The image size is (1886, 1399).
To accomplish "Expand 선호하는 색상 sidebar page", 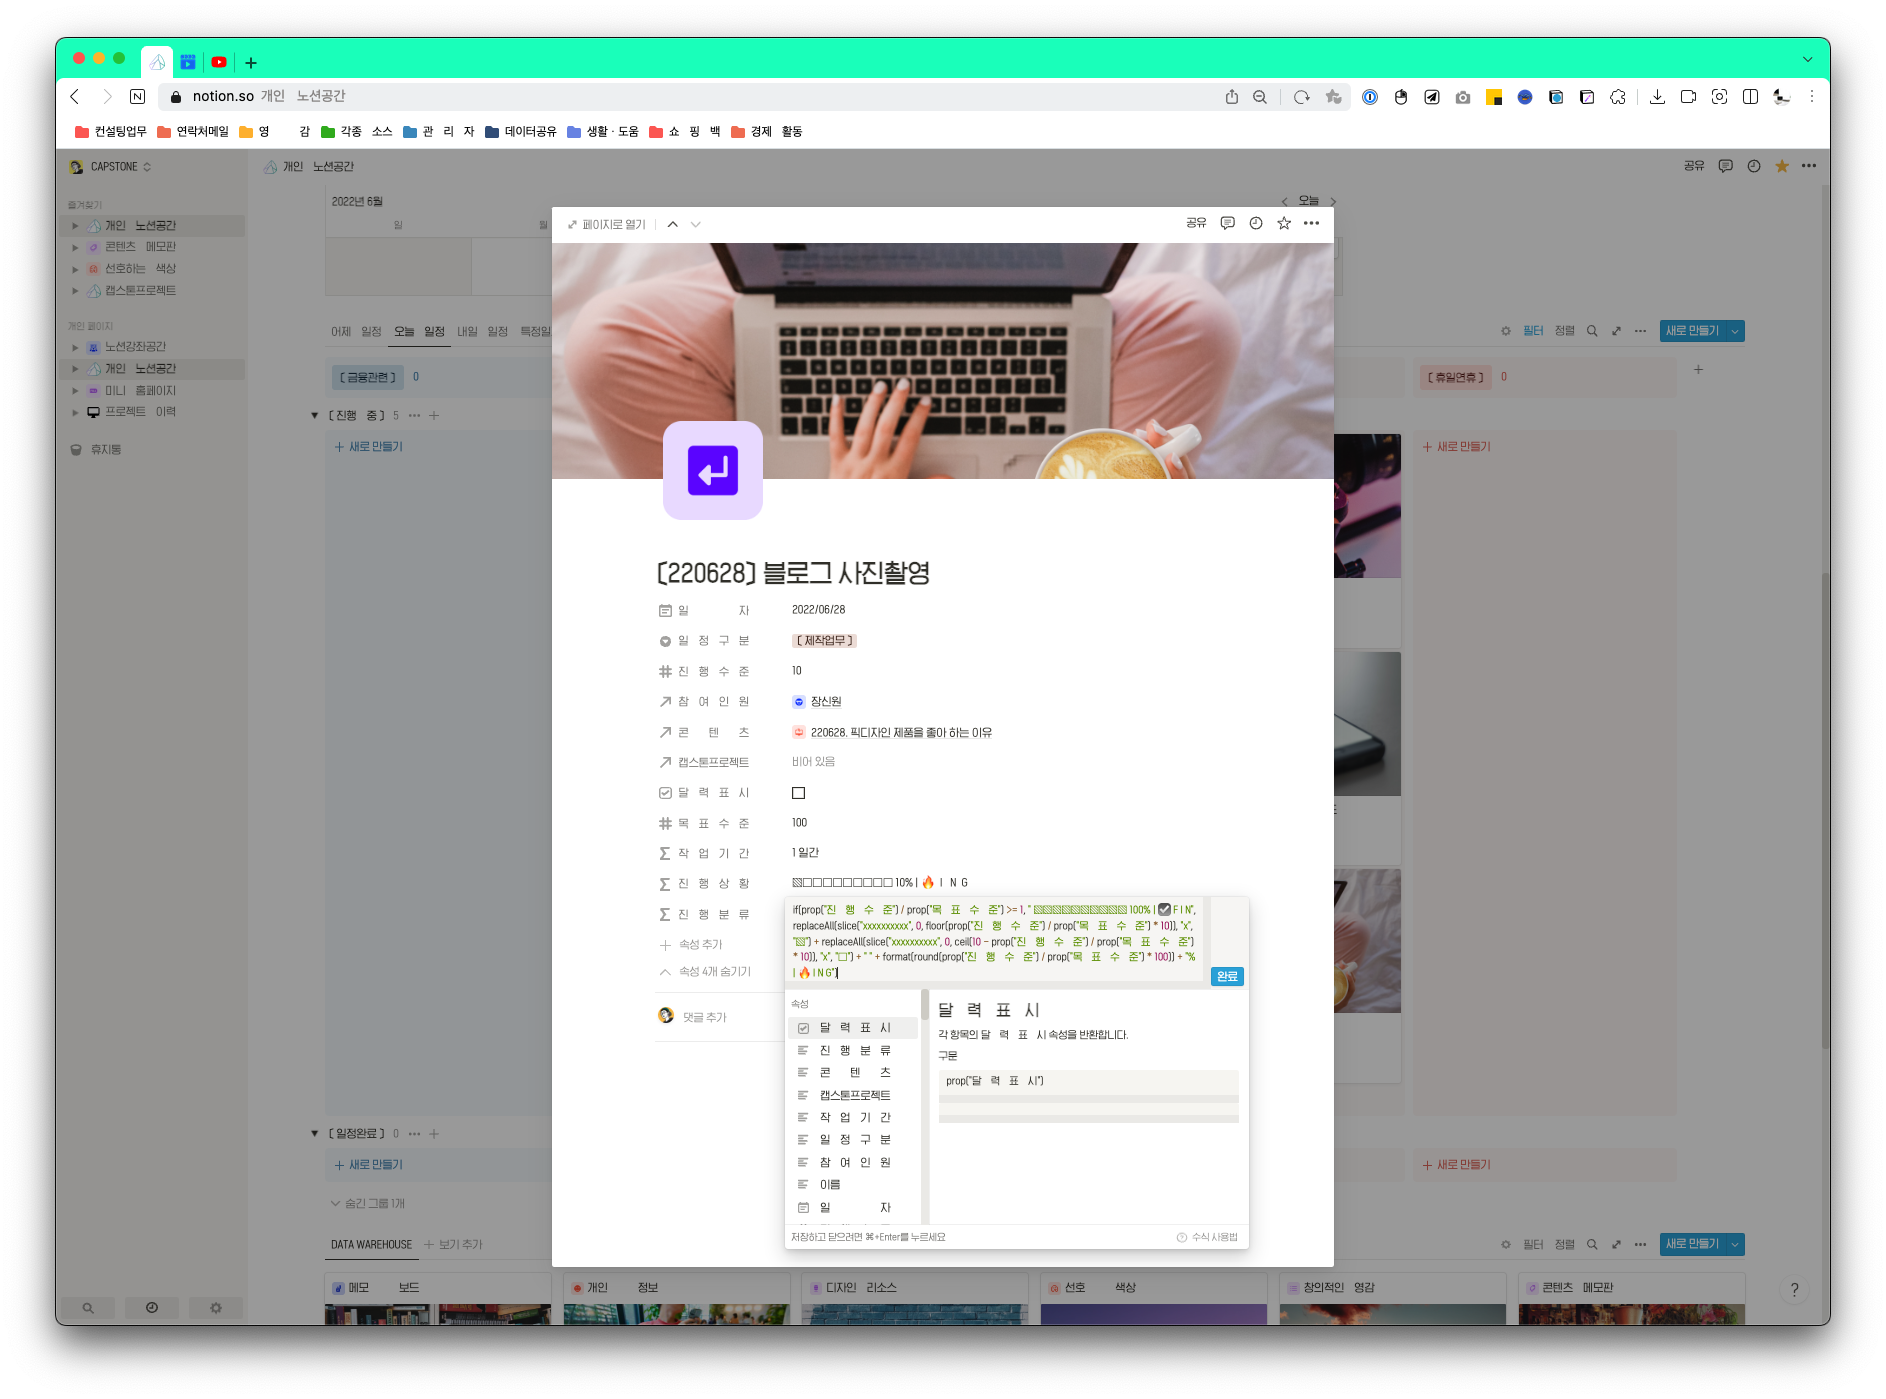I will (x=75, y=269).
